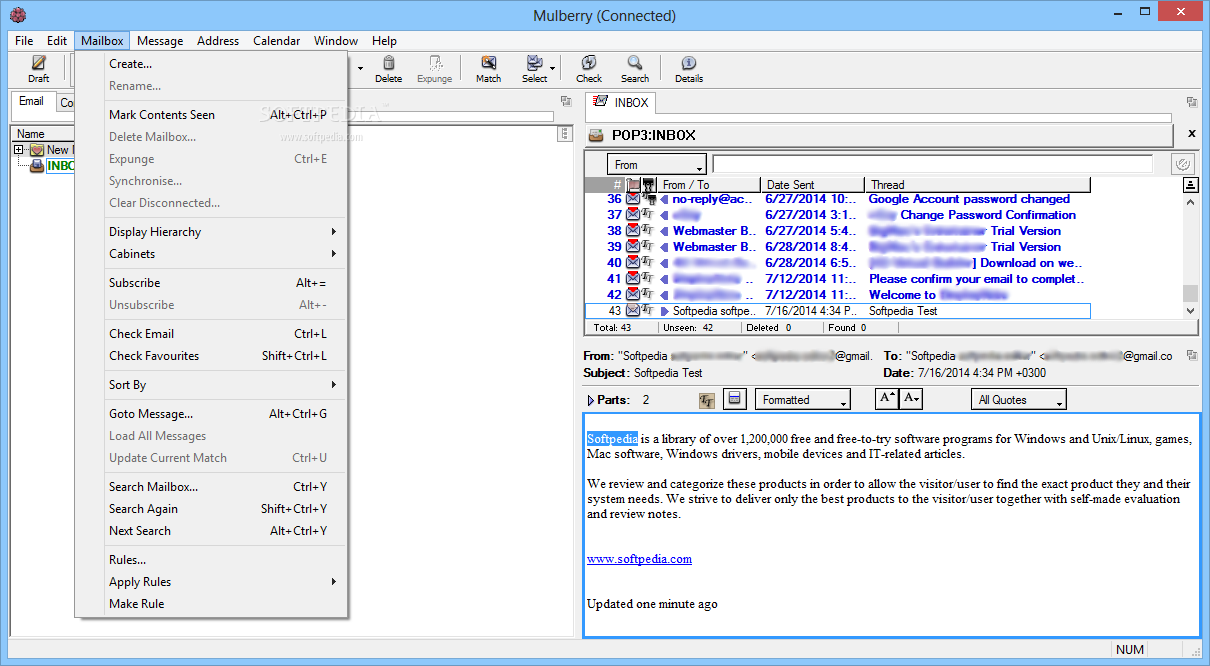Click the pane options icon in message header
Image resolution: width=1210 pixels, height=666 pixels.
1191,355
